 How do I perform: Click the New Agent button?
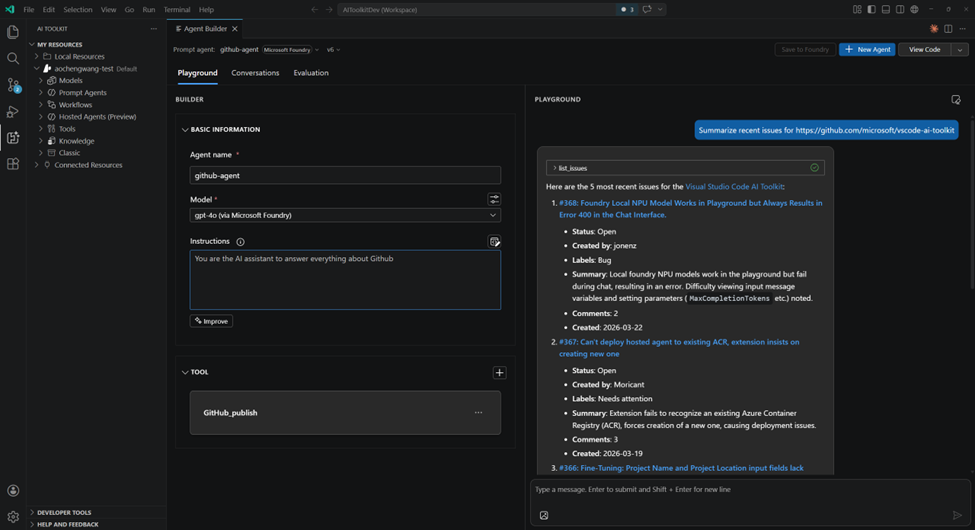867,49
